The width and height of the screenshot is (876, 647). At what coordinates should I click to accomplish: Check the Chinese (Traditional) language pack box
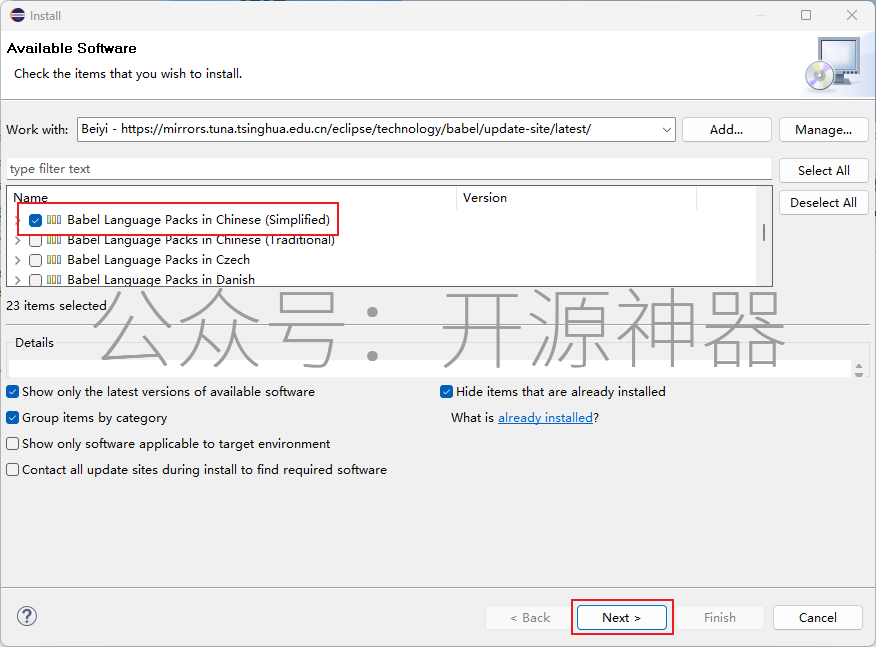pyautogui.click(x=35, y=241)
